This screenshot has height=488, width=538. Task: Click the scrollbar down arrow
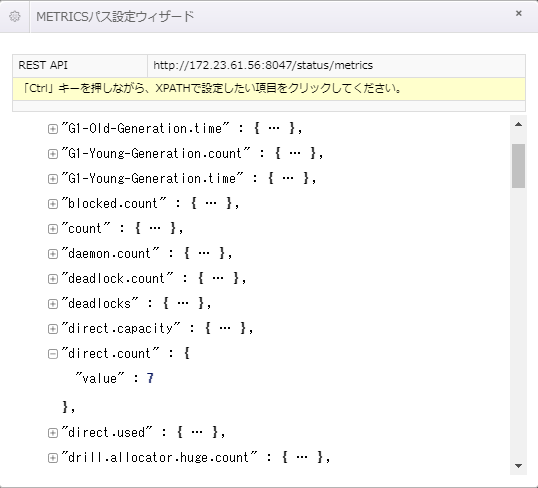(518, 466)
